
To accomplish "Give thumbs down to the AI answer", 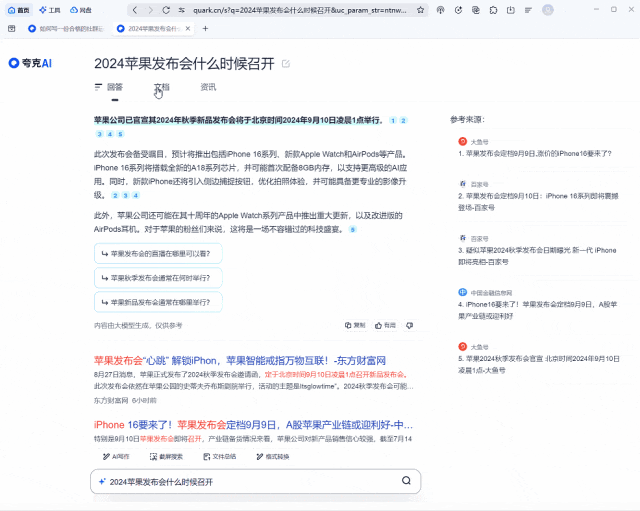I will click(x=409, y=325).
